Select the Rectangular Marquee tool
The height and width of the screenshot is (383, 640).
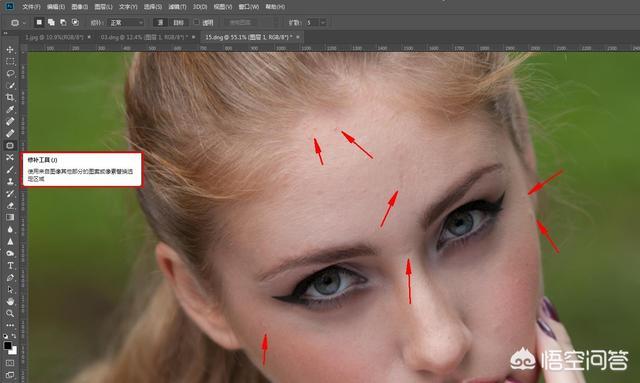[x=10, y=62]
